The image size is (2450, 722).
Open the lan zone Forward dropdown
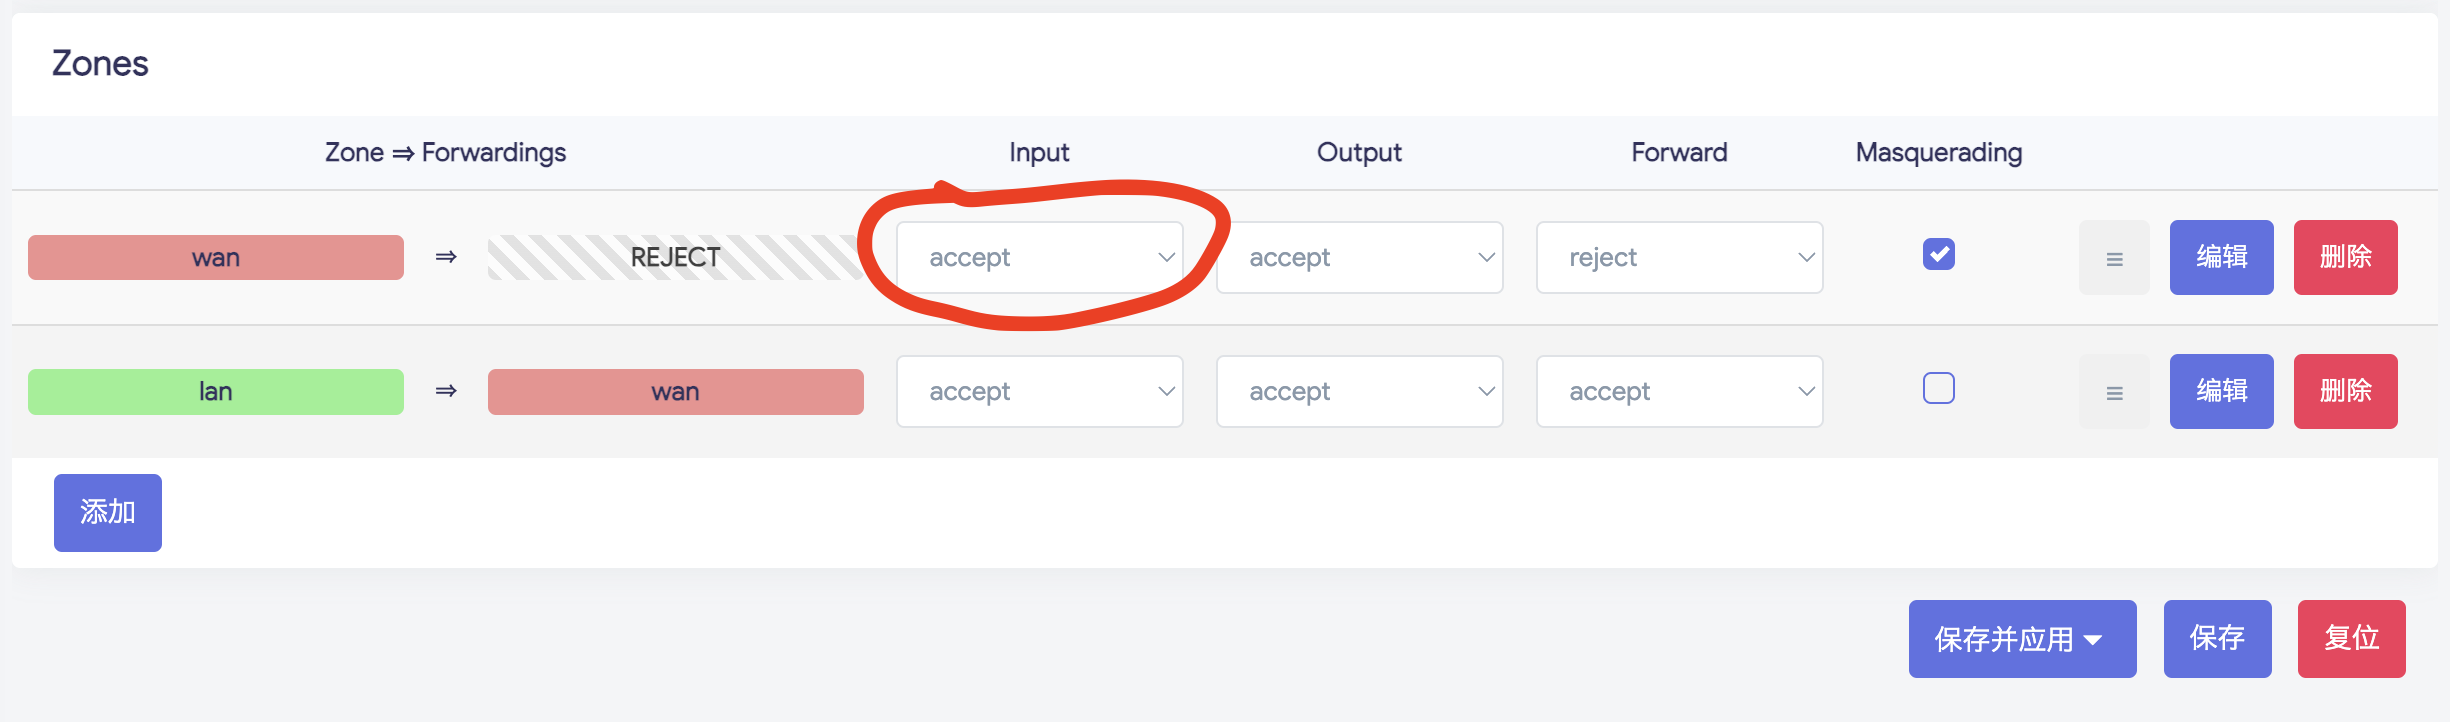1679,392
